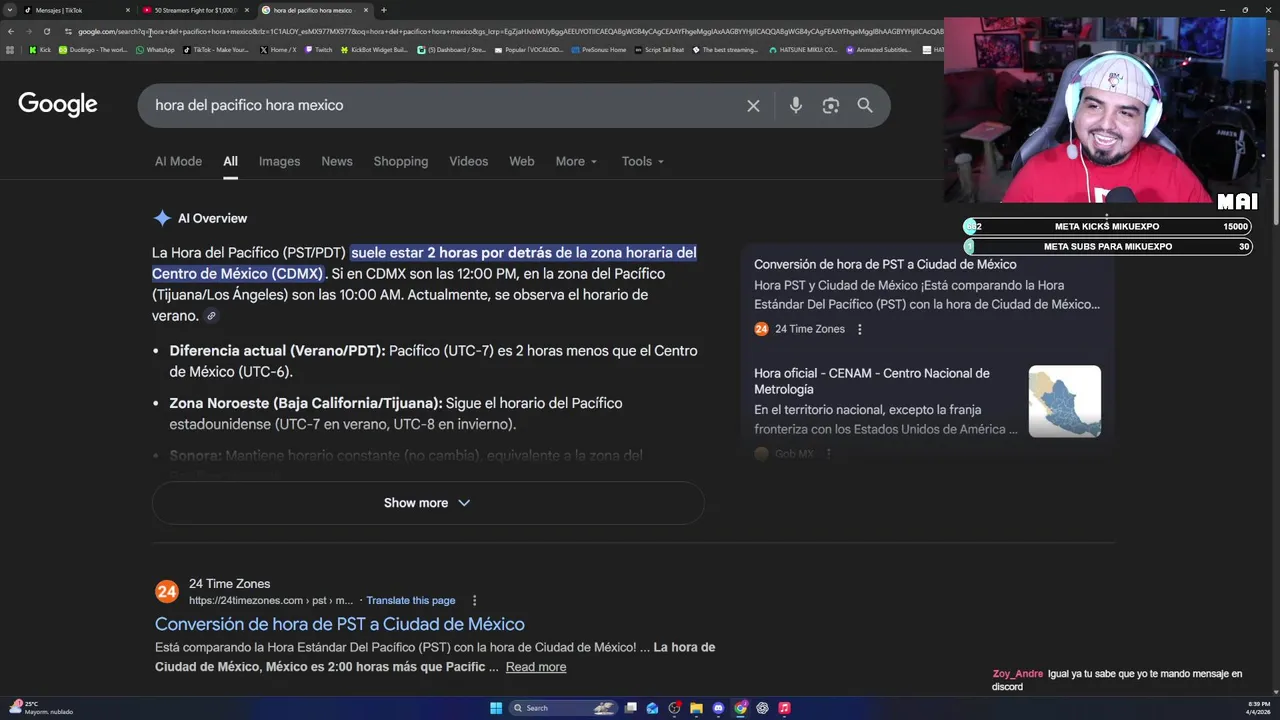Open the Chrome tab search dropdown

click(x=10, y=10)
